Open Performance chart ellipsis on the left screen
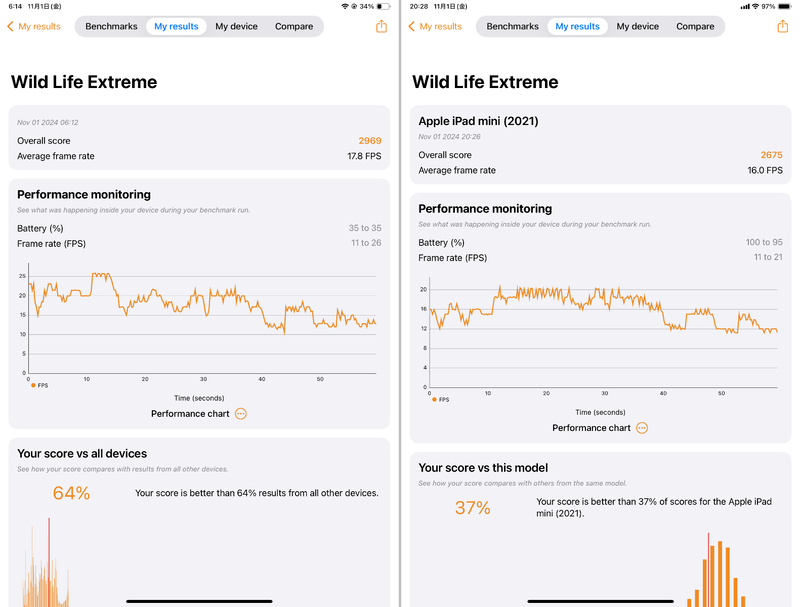Image resolution: width=800 pixels, height=607 pixels. [241, 413]
